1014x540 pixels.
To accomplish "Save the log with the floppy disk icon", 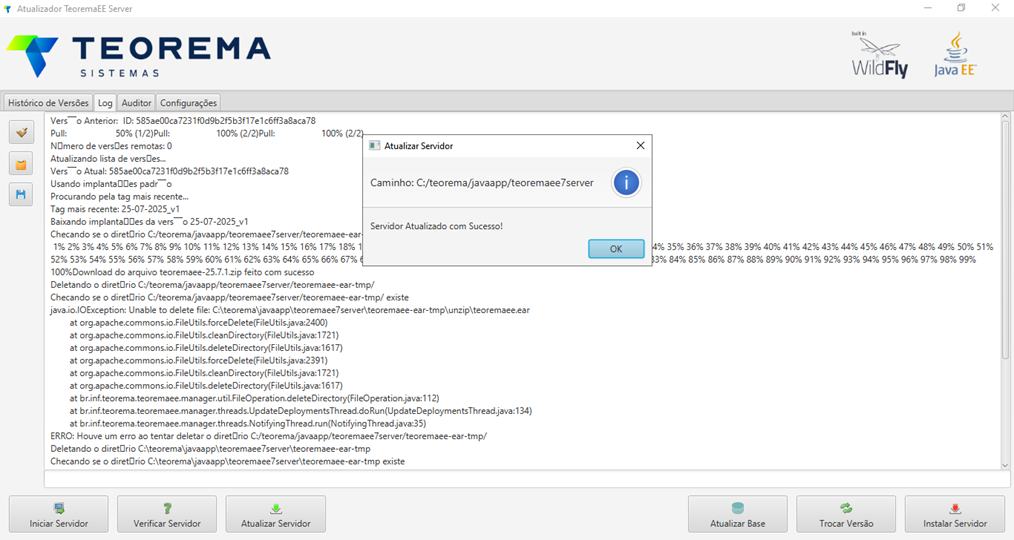I will (x=21, y=195).
